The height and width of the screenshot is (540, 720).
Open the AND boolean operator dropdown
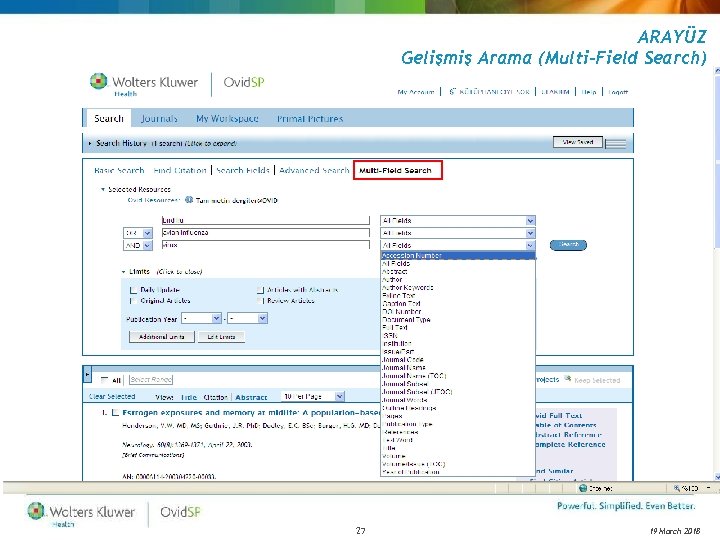[138, 246]
